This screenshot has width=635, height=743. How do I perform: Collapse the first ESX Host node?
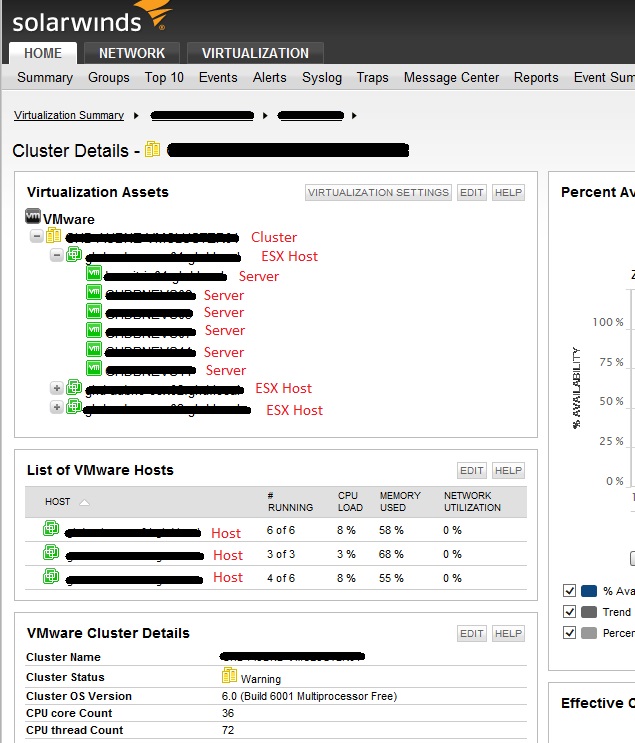[x=56, y=255]
